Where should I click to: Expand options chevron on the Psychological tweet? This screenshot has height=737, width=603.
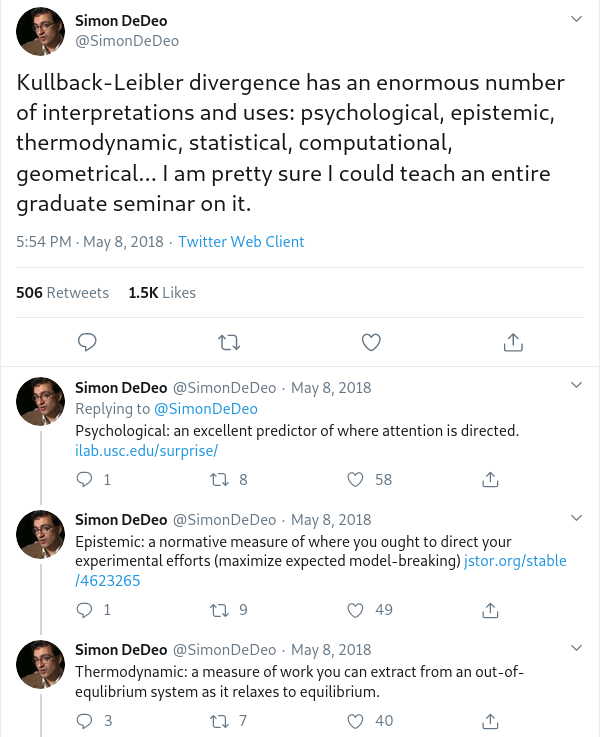[576, 386]
